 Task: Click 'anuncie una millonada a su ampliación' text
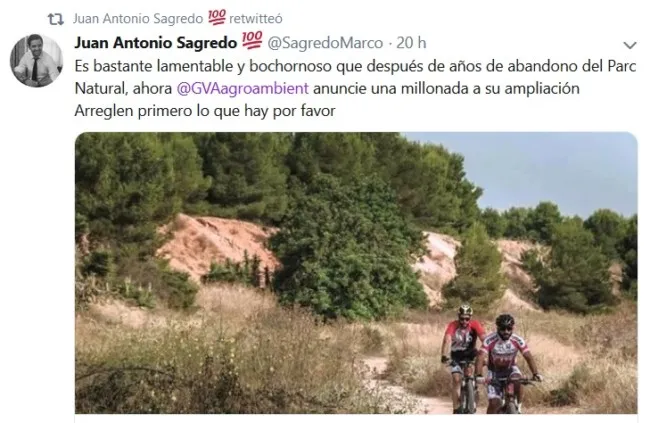(446, 88)
